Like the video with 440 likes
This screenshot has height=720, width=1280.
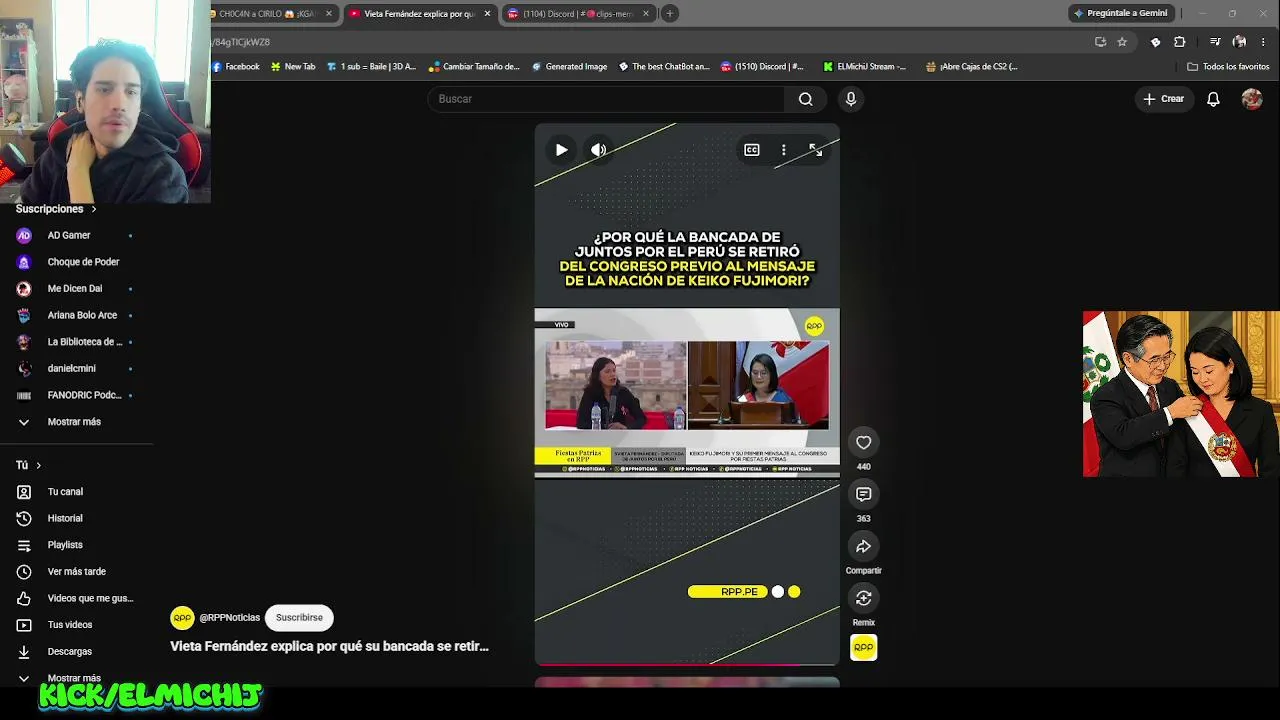863,442
